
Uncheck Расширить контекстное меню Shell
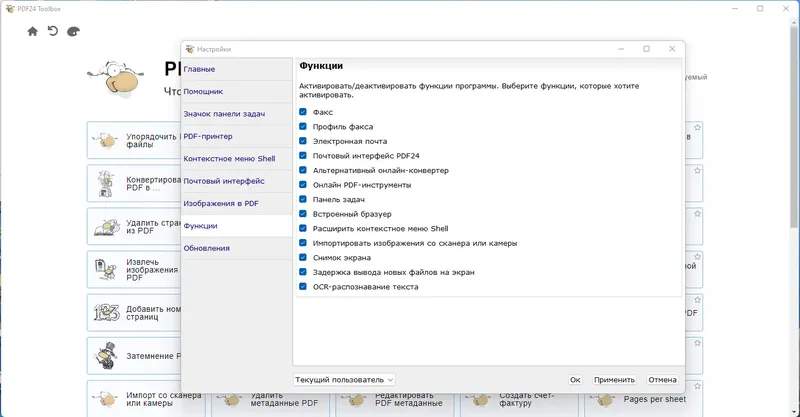[x=303, y=228]
